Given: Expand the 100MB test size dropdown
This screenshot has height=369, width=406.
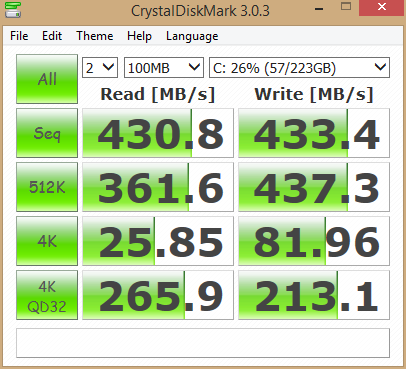Looking at the screenshot, I should (164, 68).
